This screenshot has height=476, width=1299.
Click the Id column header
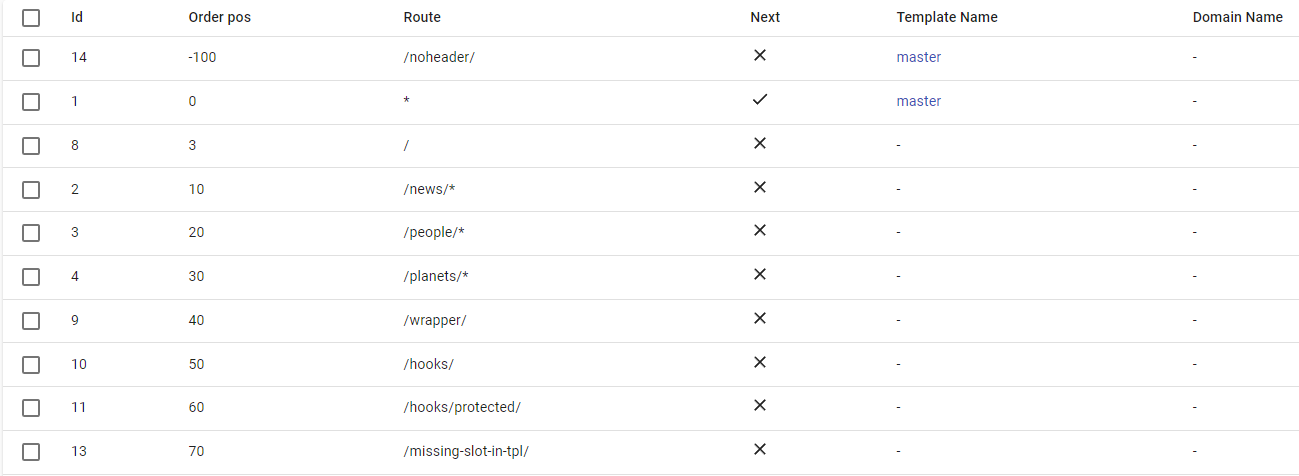pos(77,17)
